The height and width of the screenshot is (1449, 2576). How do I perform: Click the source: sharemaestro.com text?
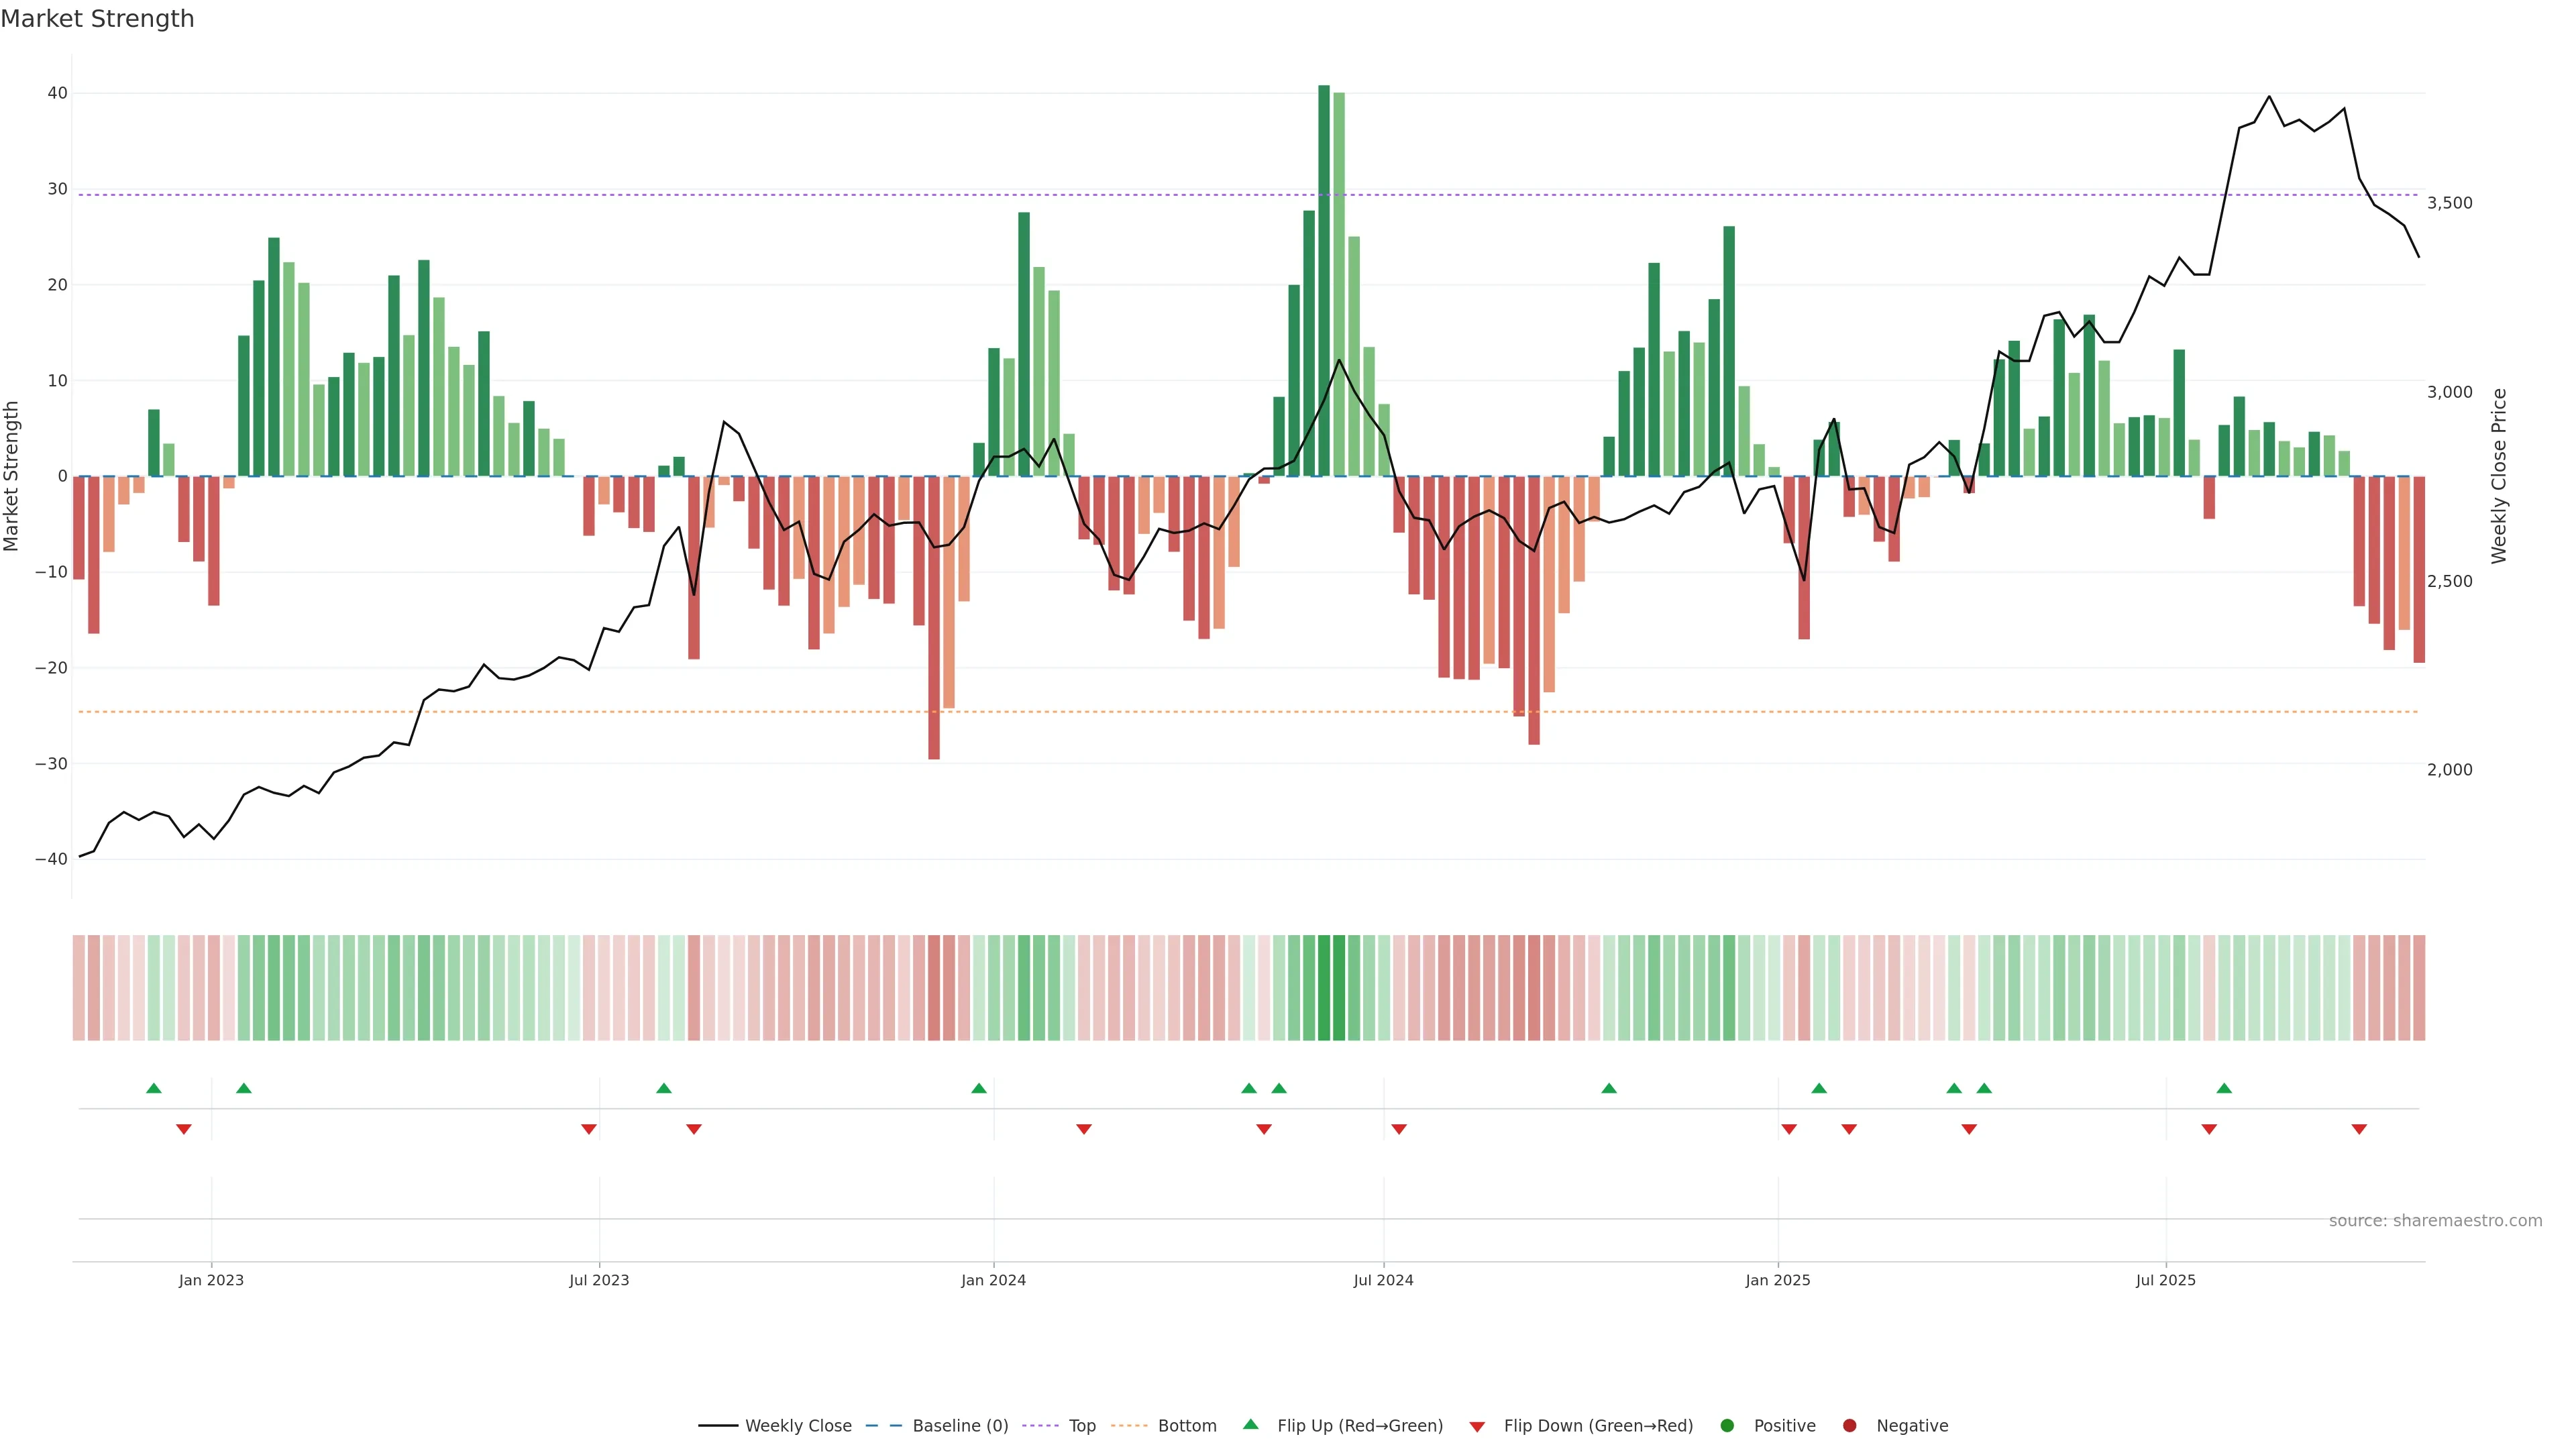tap(2435, 1221)
